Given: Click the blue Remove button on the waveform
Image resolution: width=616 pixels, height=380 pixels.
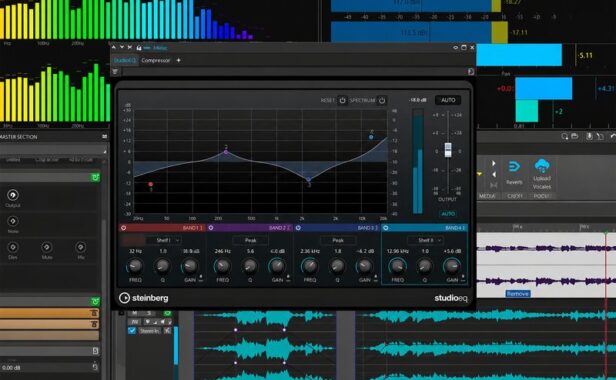Looking at the screenshot, I should tap(518, 294).
